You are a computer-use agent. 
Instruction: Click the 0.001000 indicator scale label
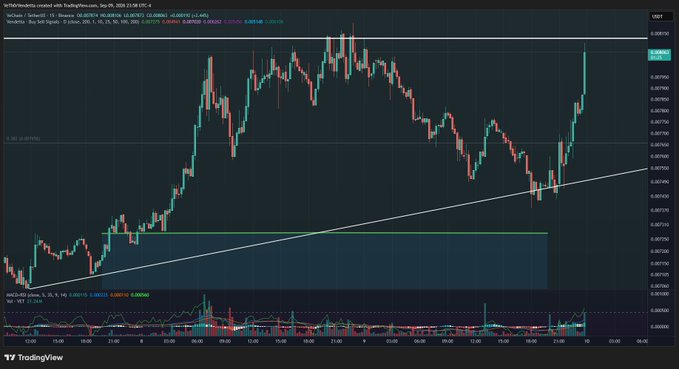click(660, 294)
